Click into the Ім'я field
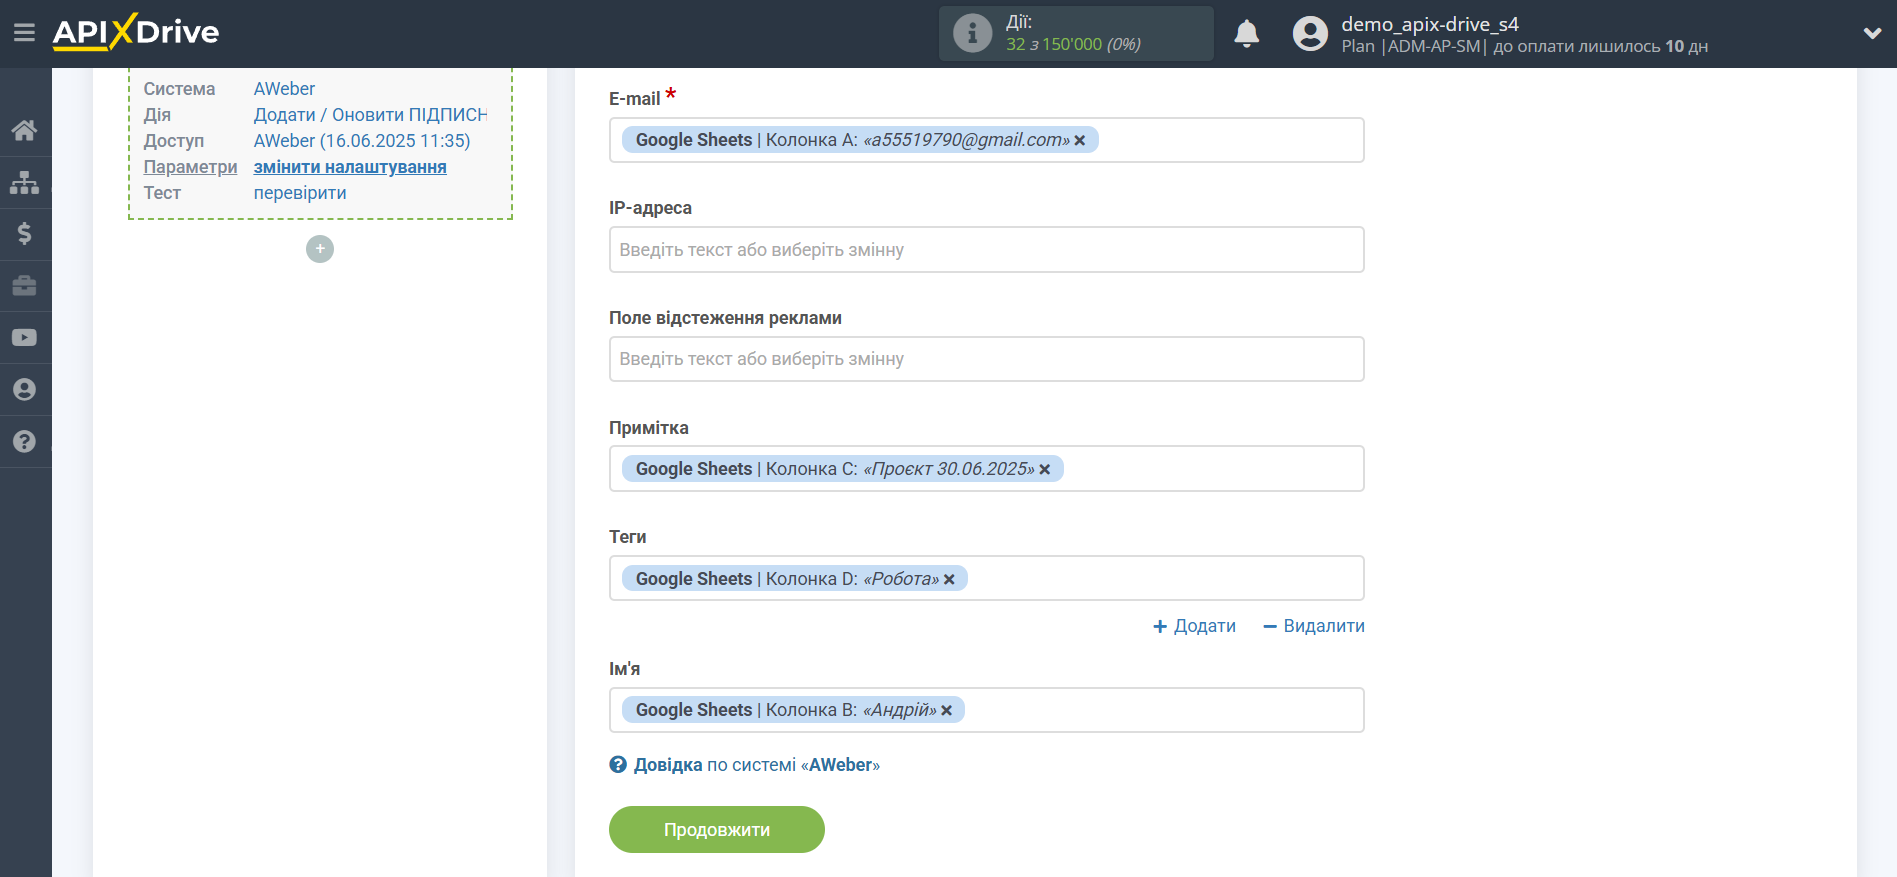1897x877 pixels. [x=986, y=710]
